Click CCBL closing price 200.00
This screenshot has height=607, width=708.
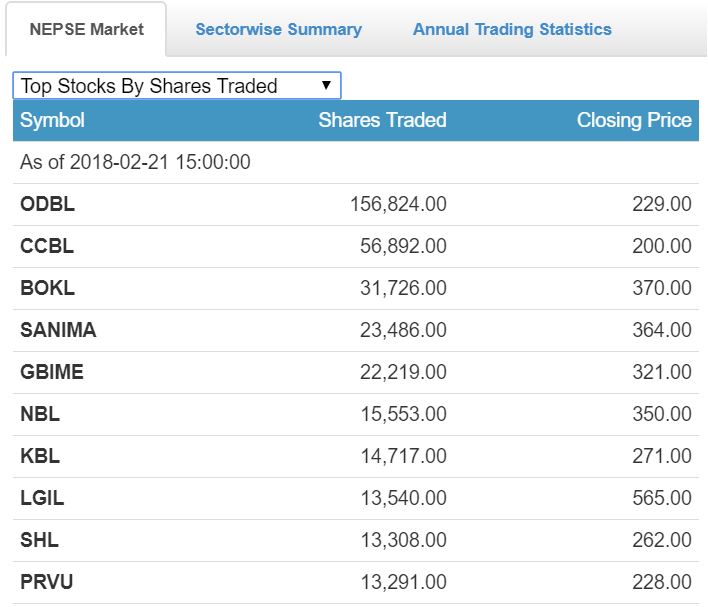(662, 246)
